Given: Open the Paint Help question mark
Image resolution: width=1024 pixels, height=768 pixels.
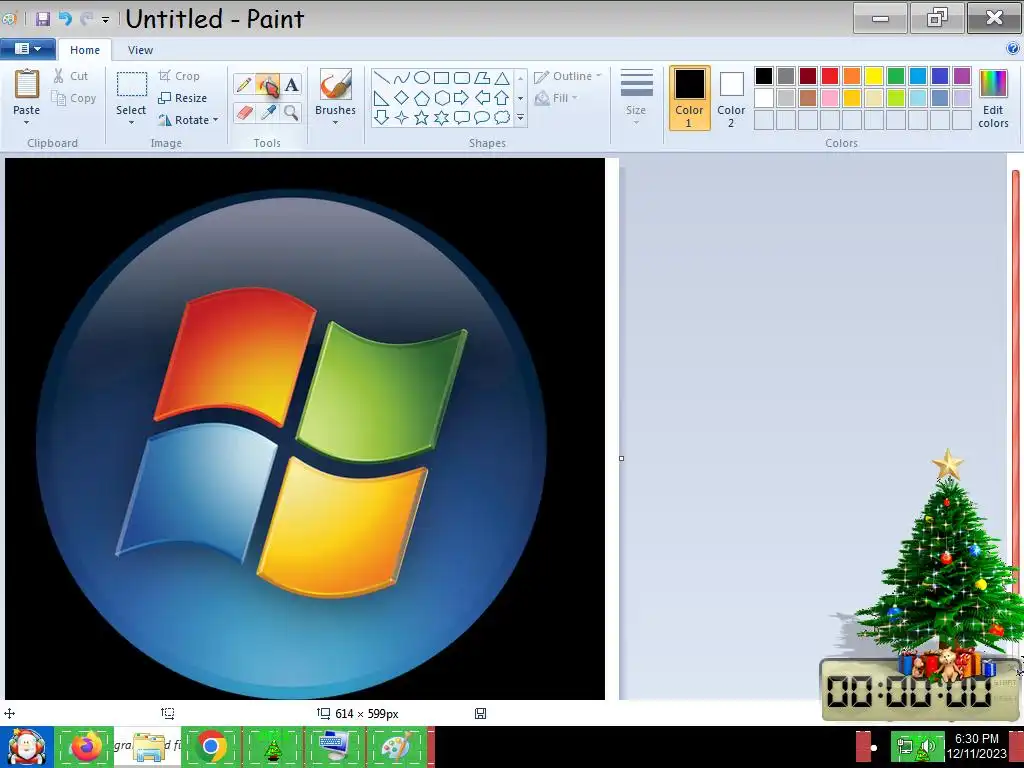Looking at the screenshot, I should (1013, 48).
